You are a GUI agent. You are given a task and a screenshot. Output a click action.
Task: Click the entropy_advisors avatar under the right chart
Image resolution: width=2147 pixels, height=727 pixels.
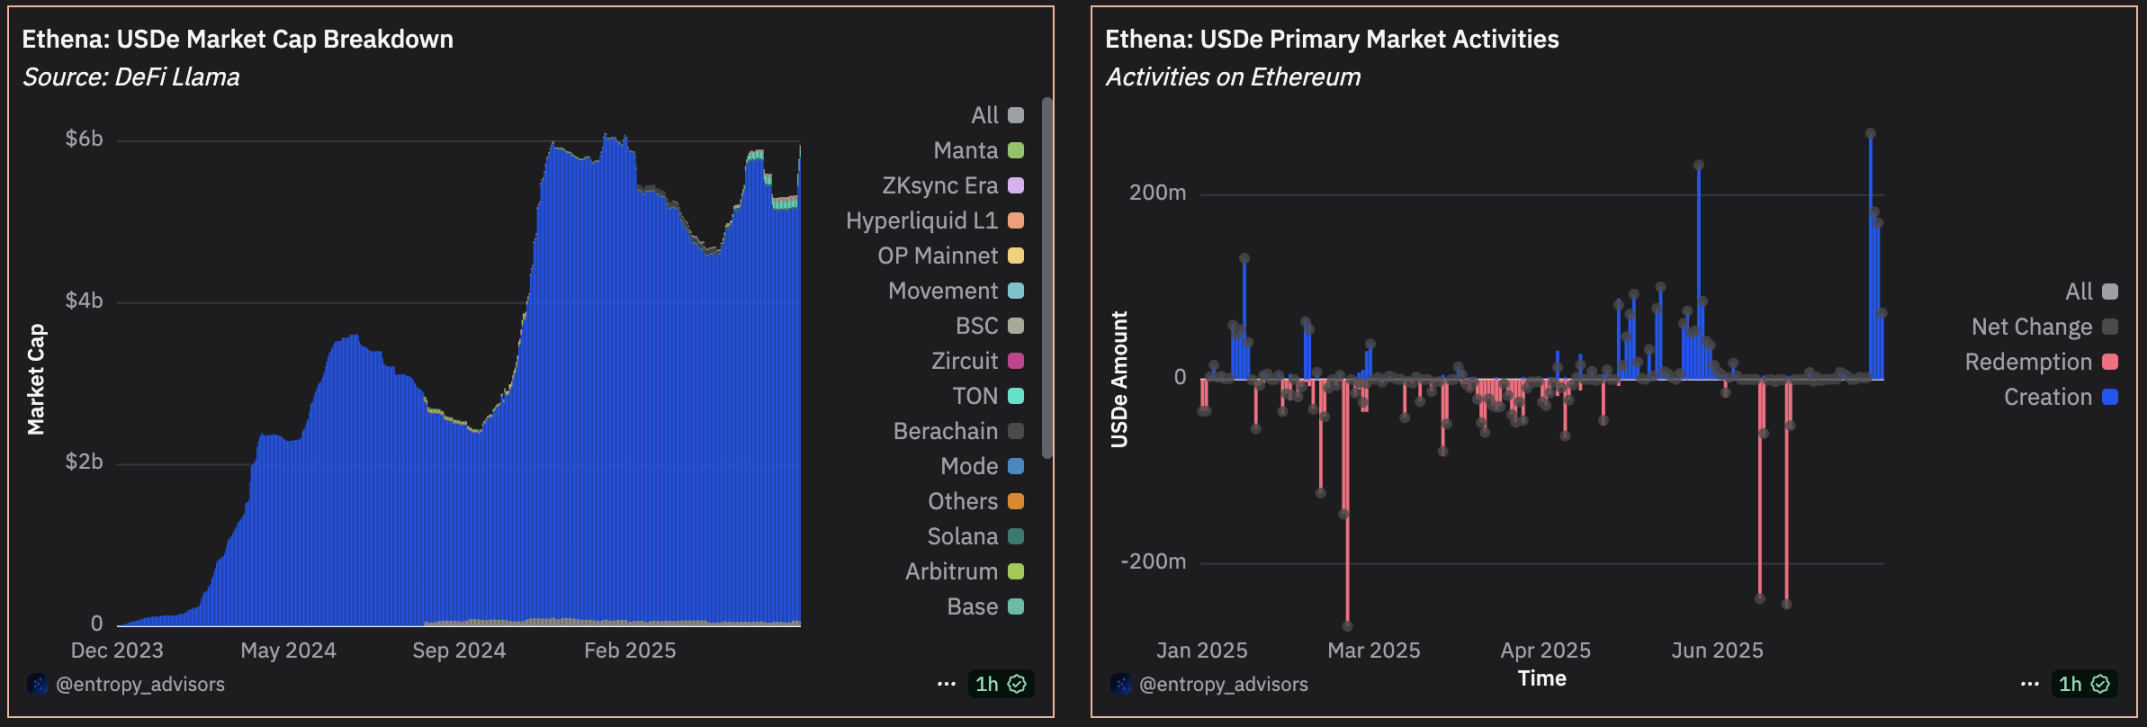point(1121,684)
